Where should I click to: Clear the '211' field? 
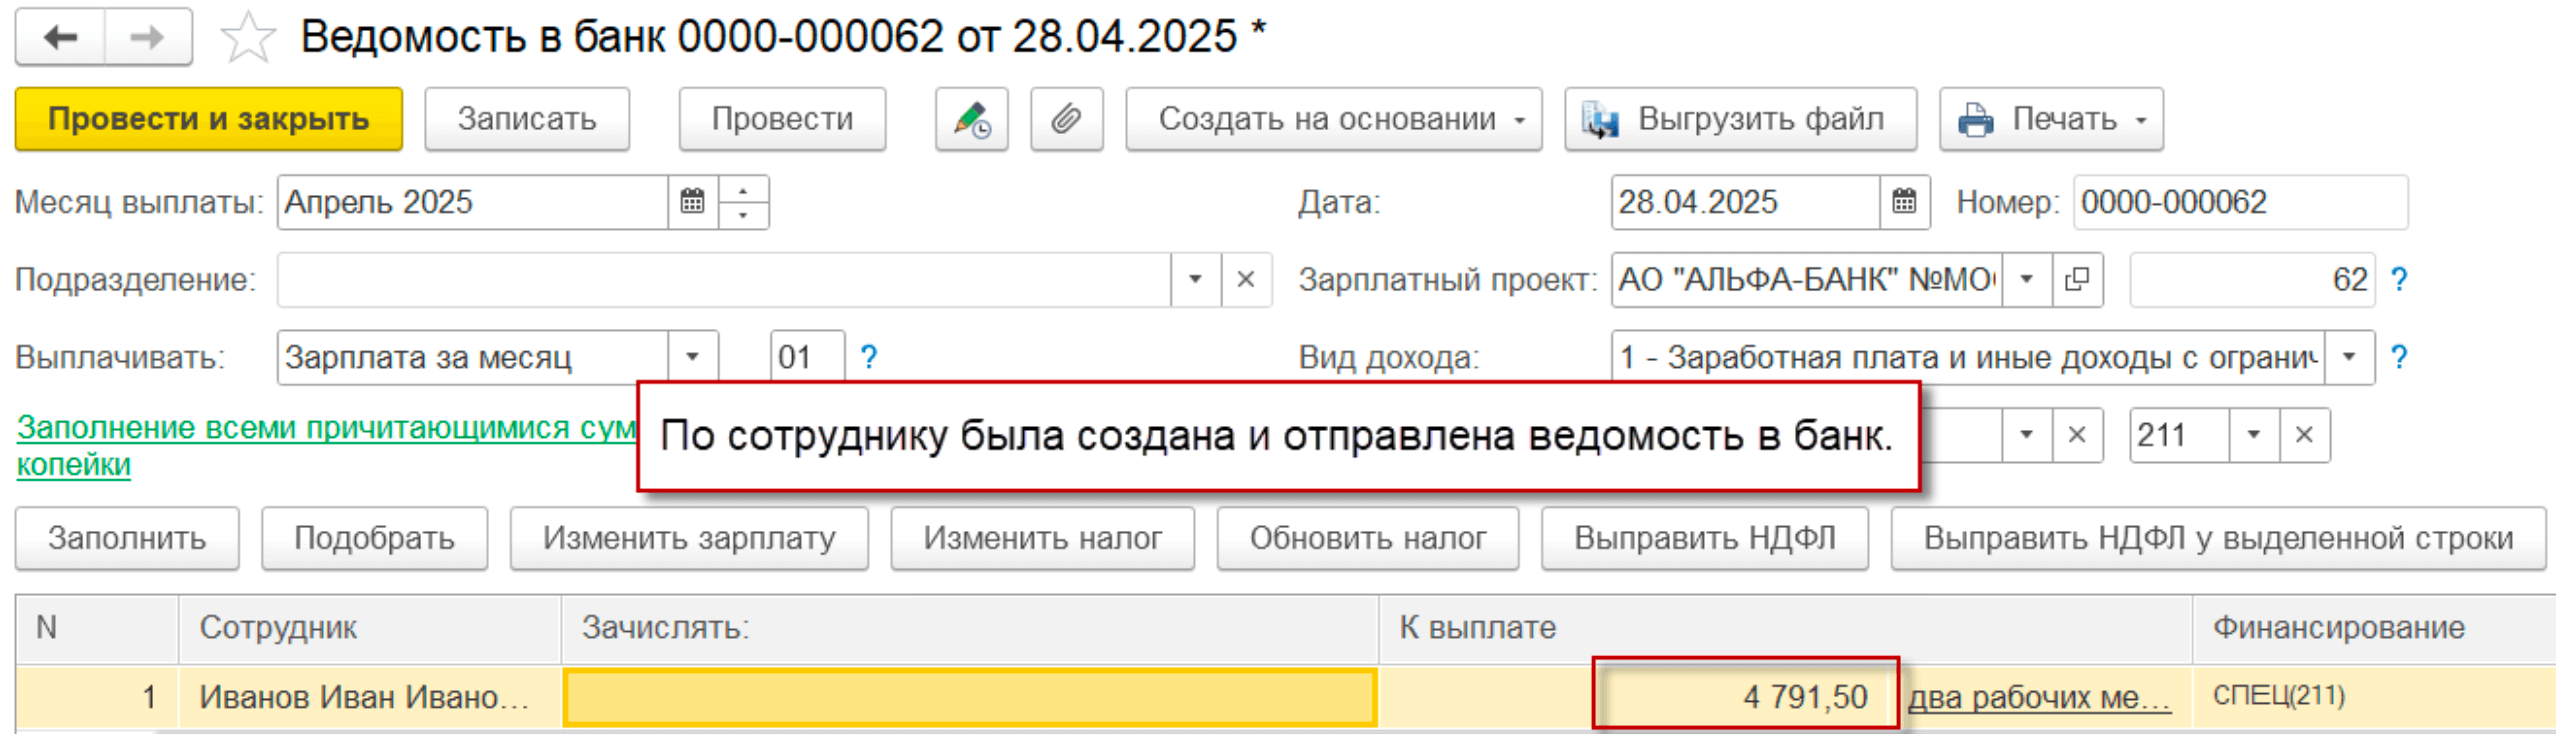pos(2304,435)
